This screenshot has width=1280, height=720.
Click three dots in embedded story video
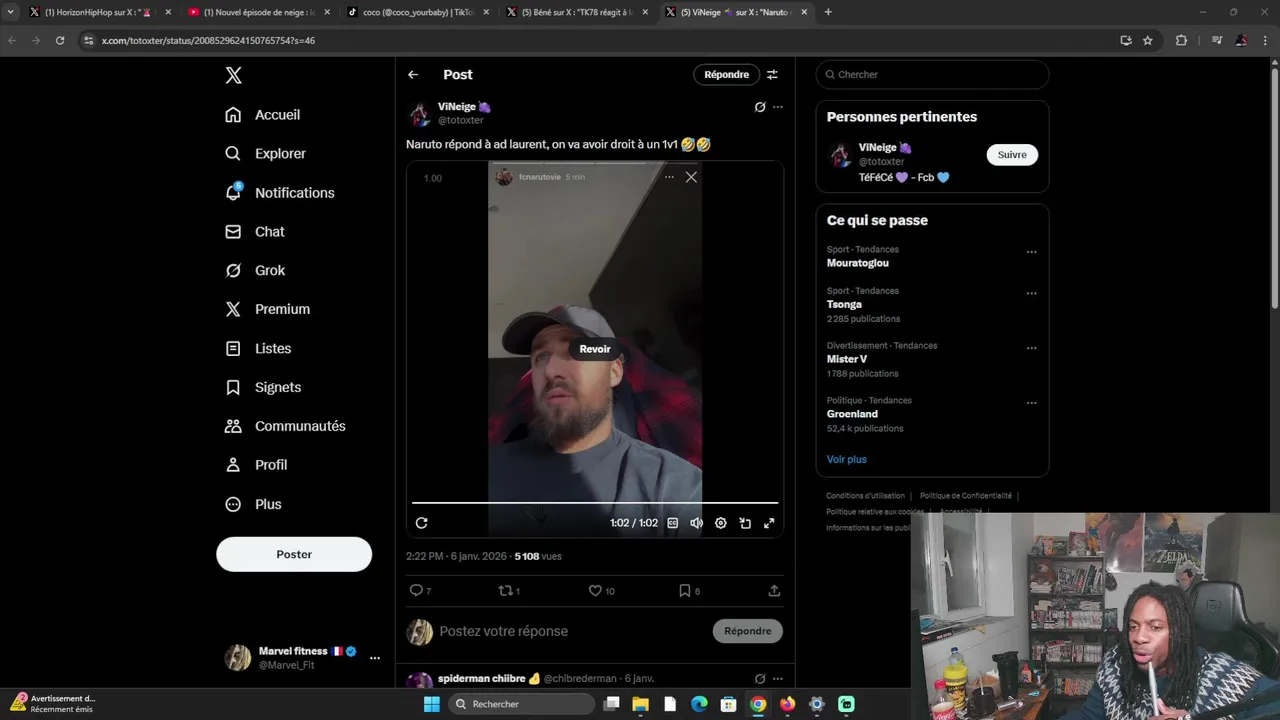point(669,177)
